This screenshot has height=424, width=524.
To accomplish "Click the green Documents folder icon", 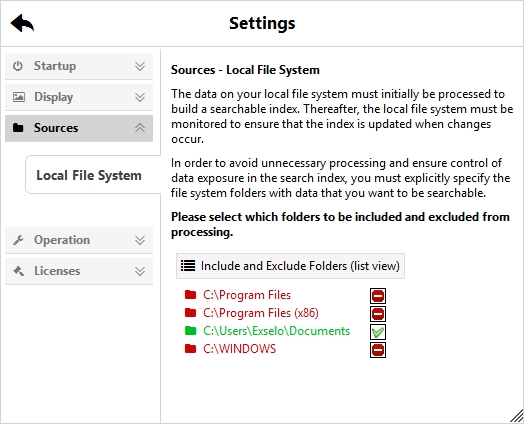I will tap(190, 331).
